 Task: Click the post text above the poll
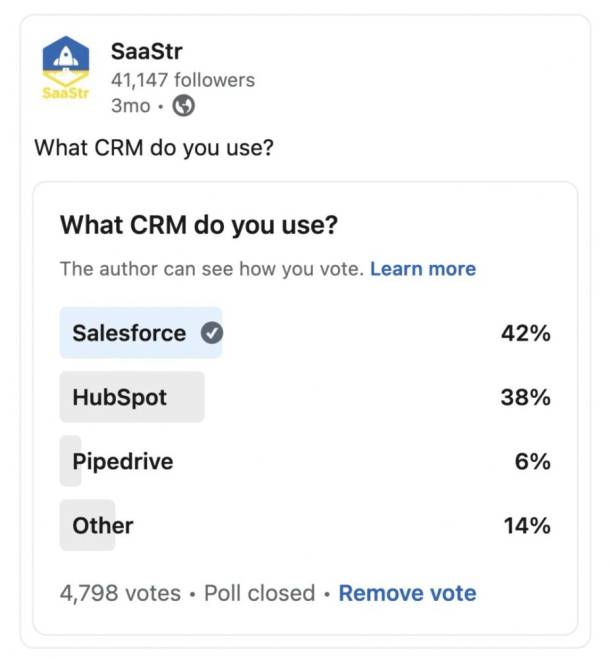[x=155, y=148]
